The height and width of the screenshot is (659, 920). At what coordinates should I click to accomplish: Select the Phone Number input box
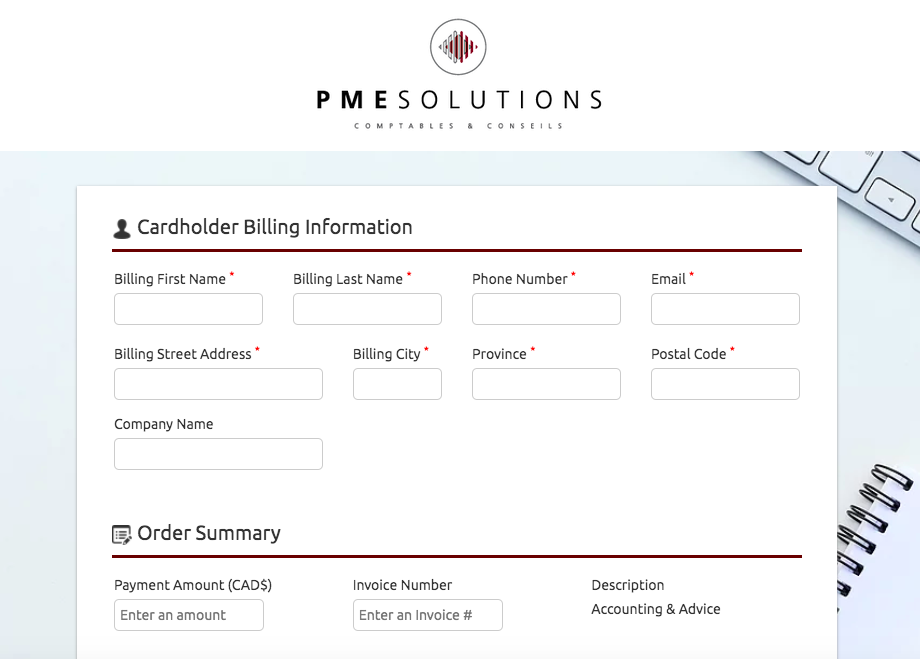pos(546,309)
